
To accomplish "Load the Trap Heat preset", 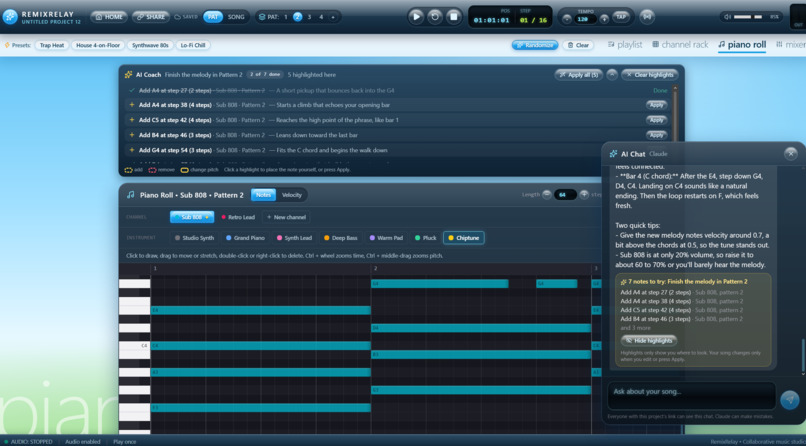I will click(52, 45).
